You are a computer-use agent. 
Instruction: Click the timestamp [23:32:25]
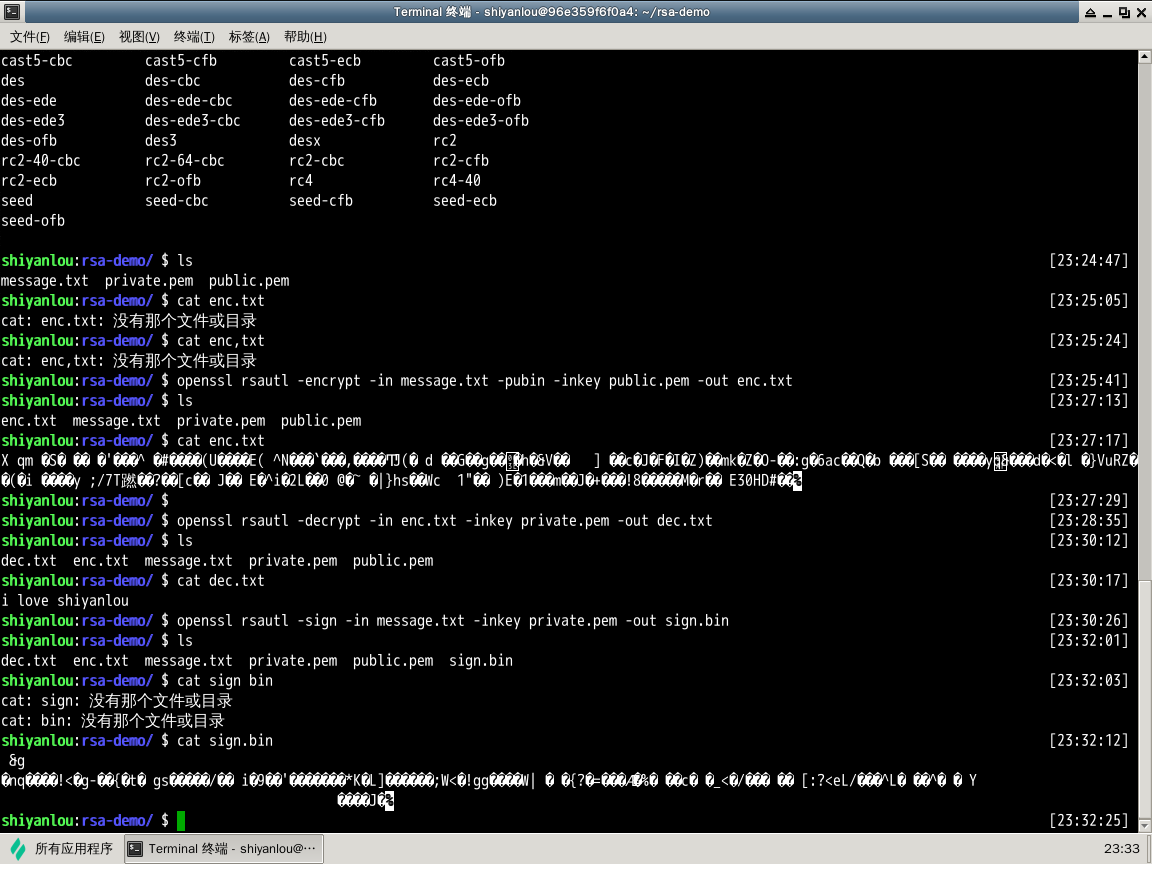pyautogui.click(x=1088, y=820)
